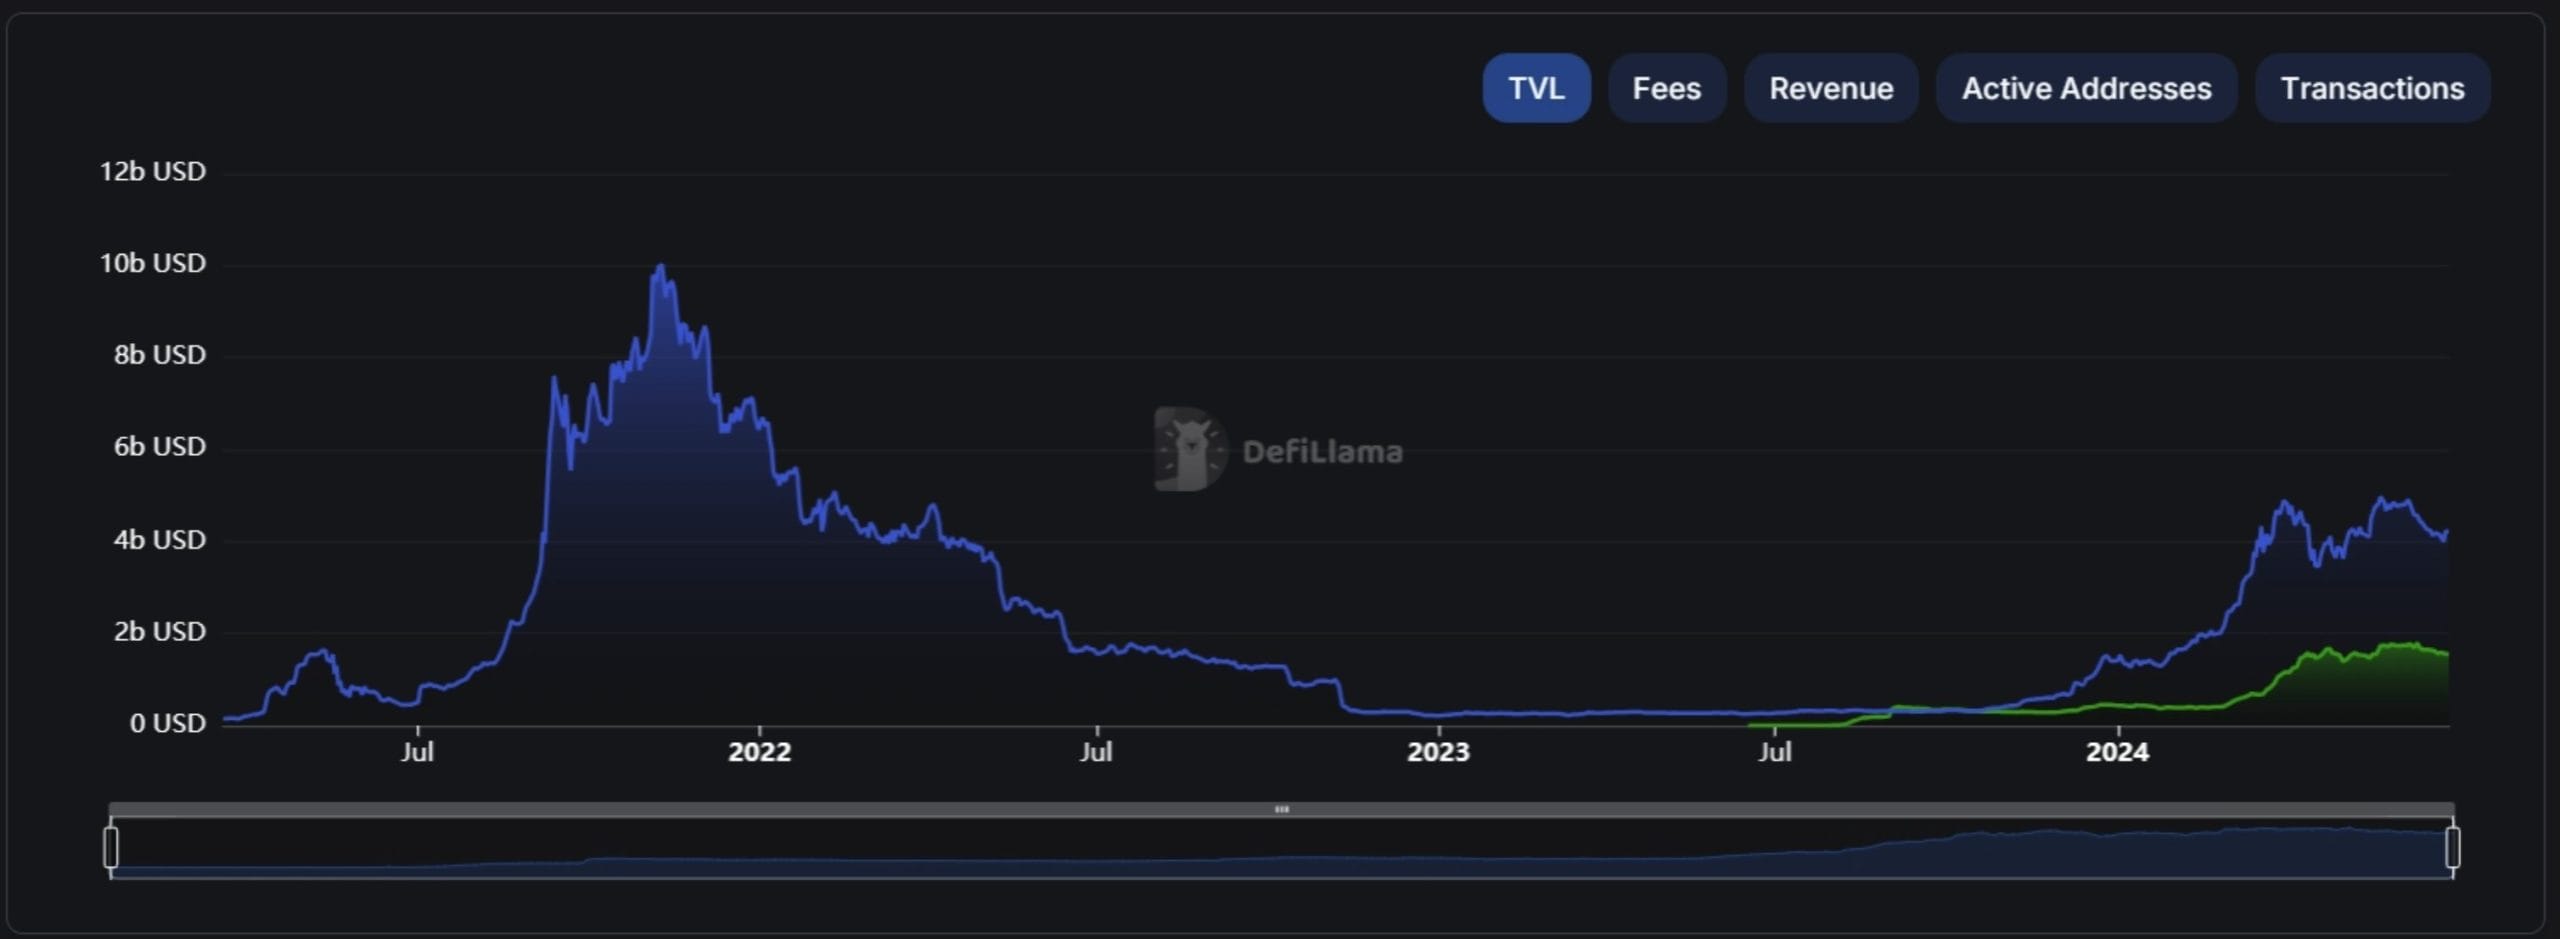Click the left handle of the range selector
Image resolution: width=2560 pixels, height=939 pixels.
click(112, 845)
